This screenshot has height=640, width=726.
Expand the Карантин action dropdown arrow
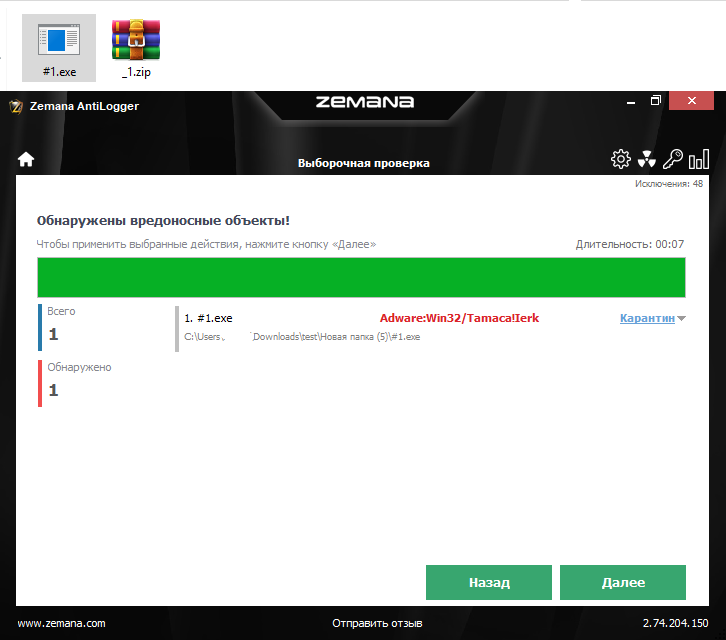[681, 319]
